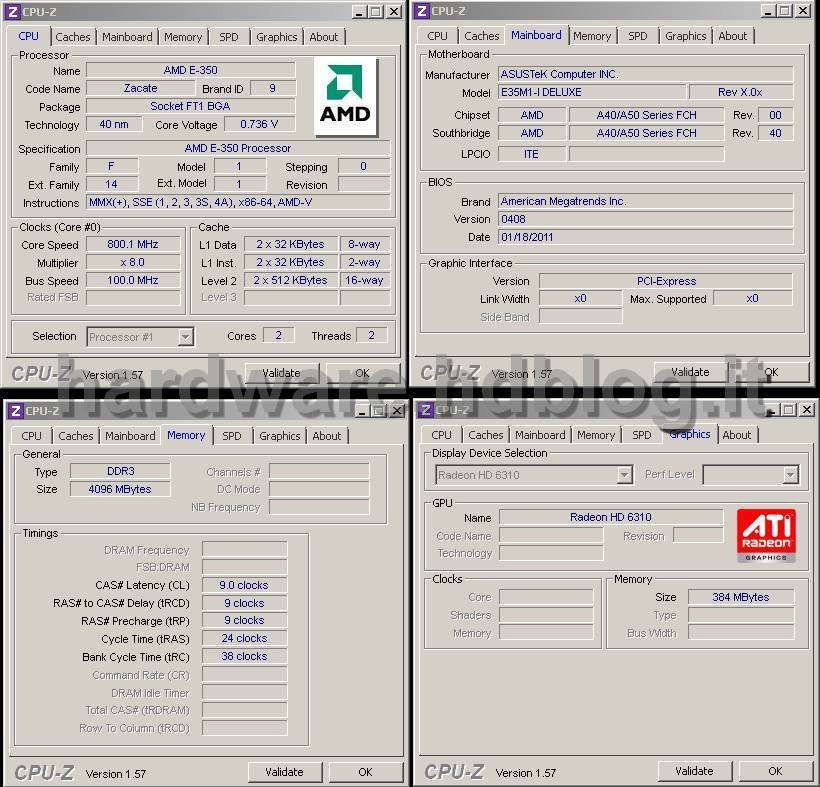
Task: Click the memory Type value 'DDR3'
Action: click(120, 471)
